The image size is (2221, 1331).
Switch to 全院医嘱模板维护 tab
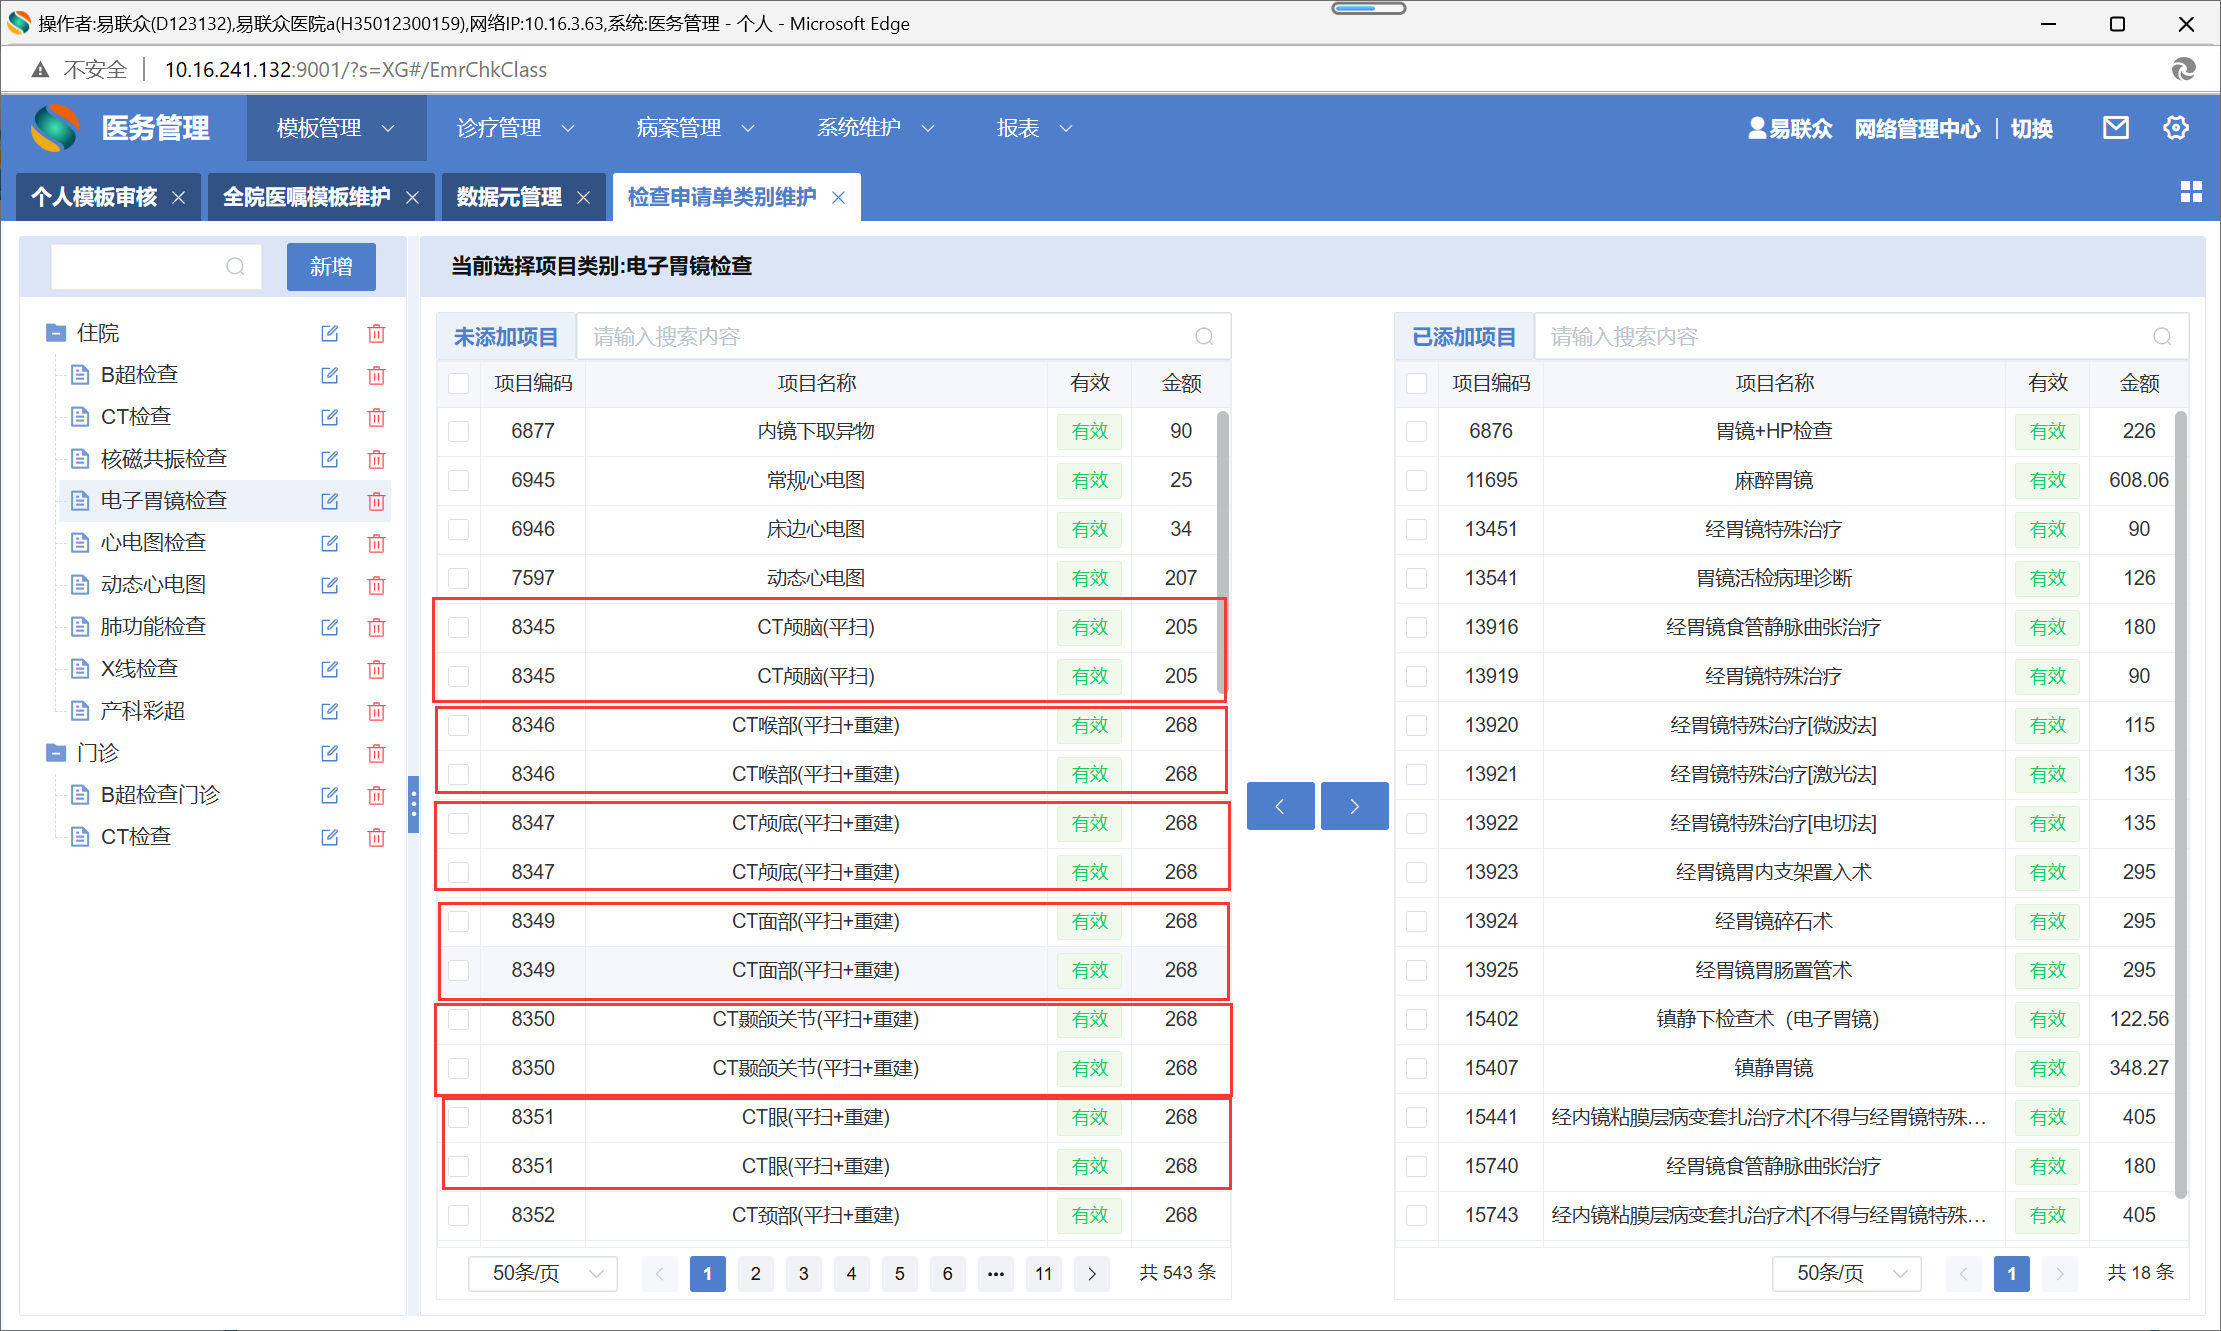pyautogui.click(x=306, y=197)
